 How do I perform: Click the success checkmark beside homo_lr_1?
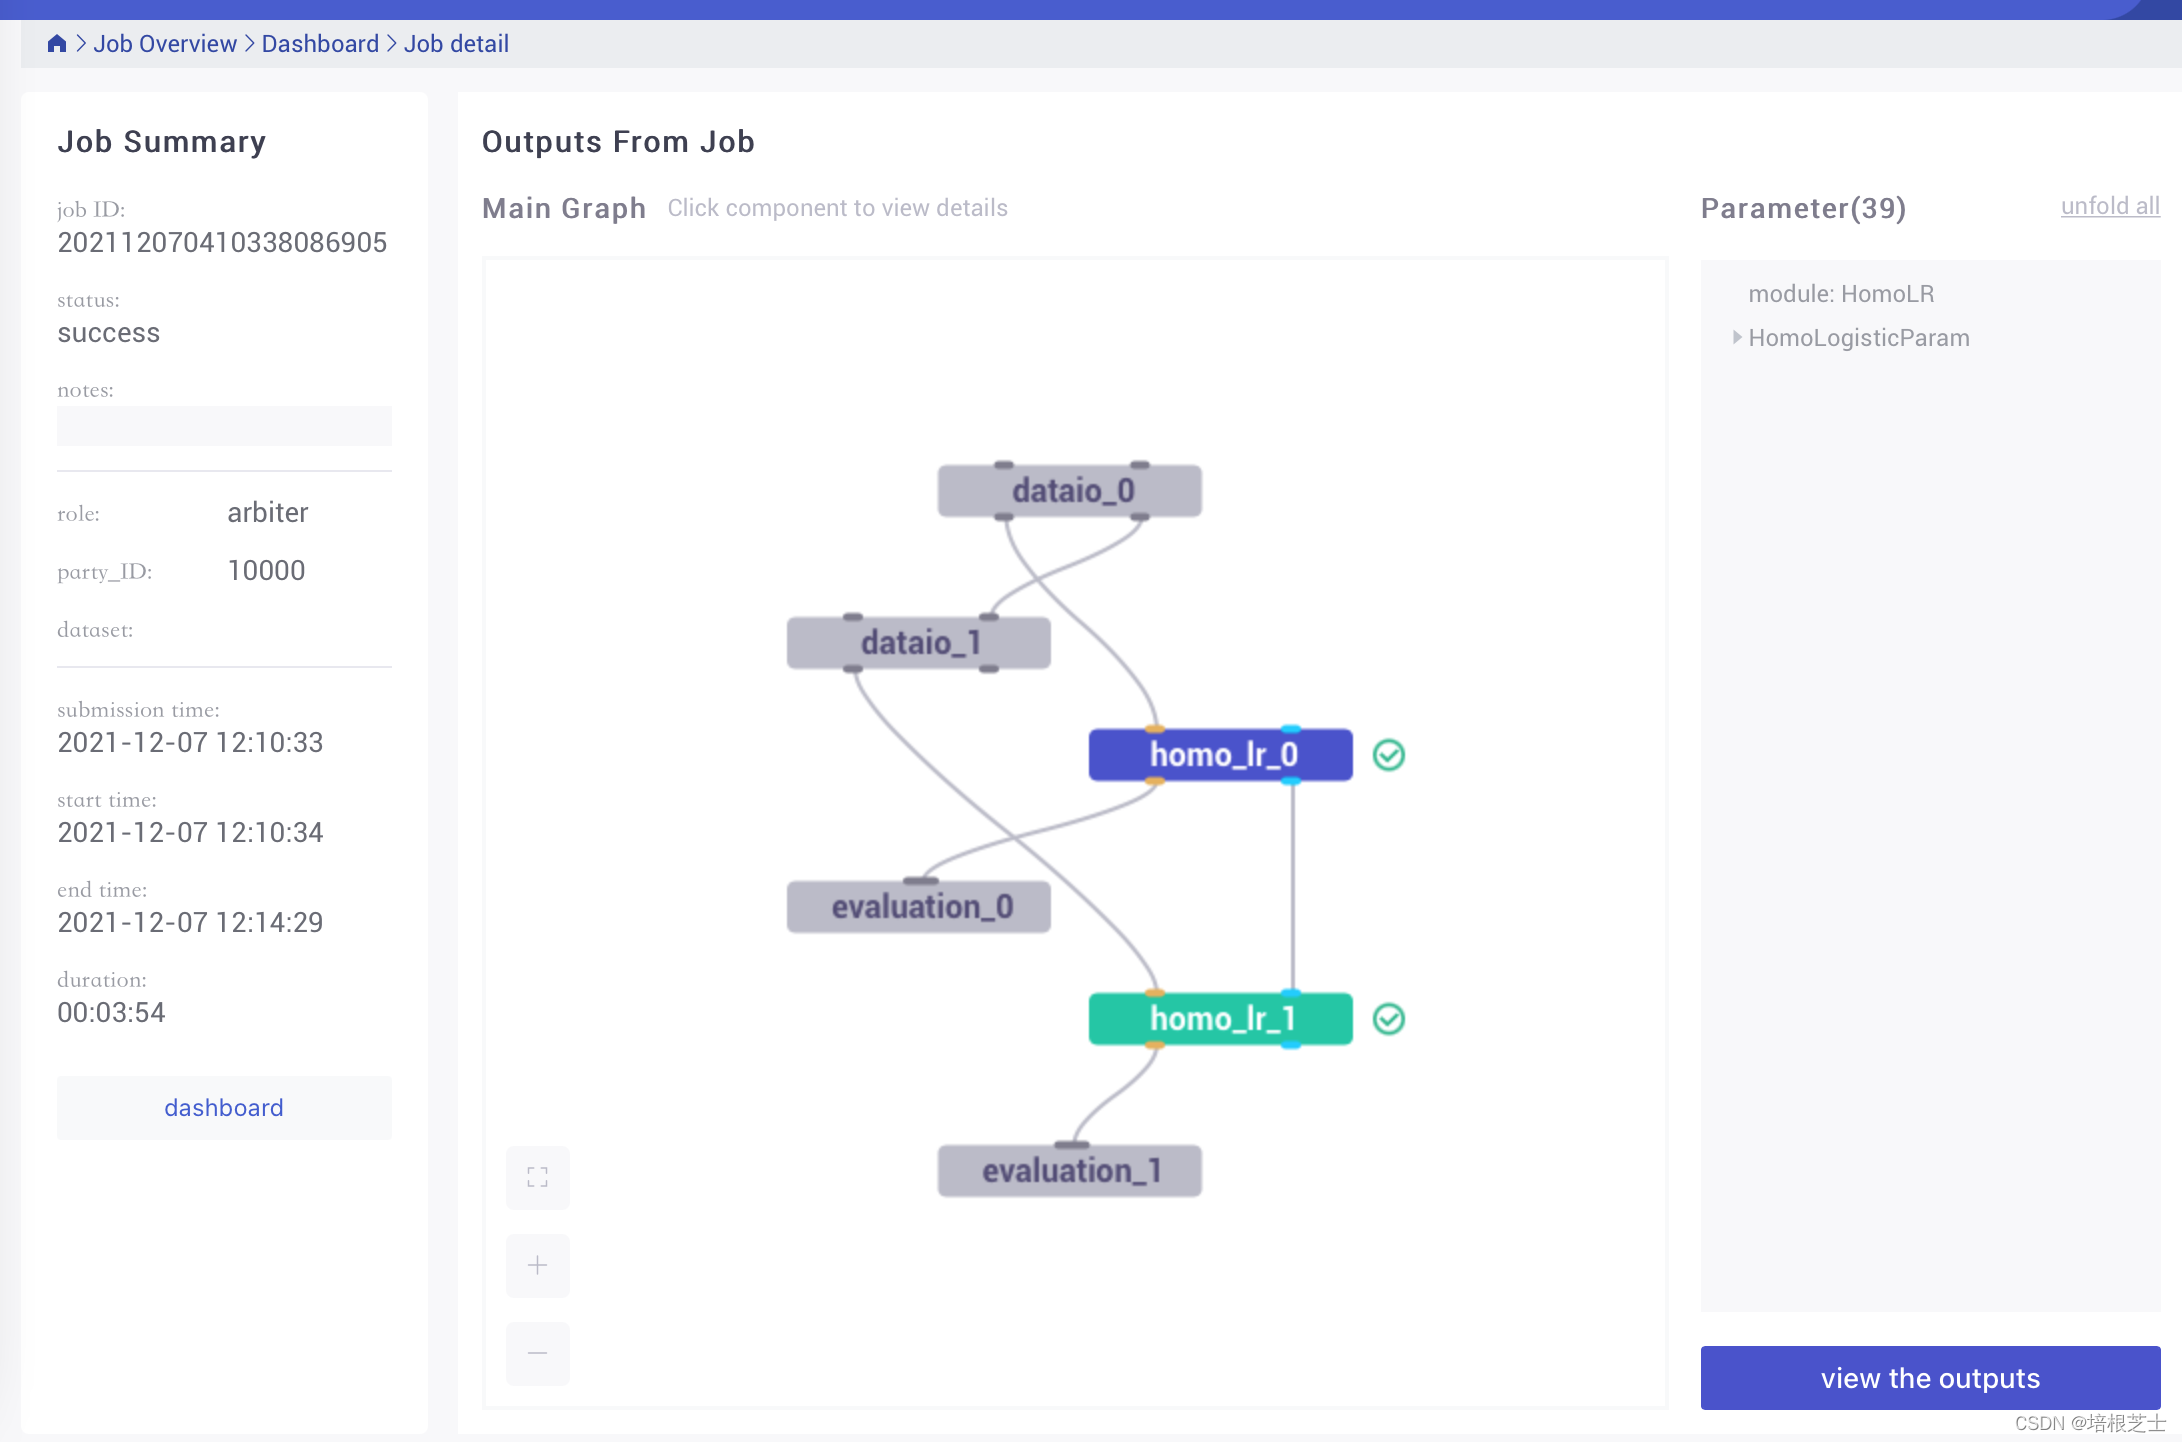tap(1388, 1019)
